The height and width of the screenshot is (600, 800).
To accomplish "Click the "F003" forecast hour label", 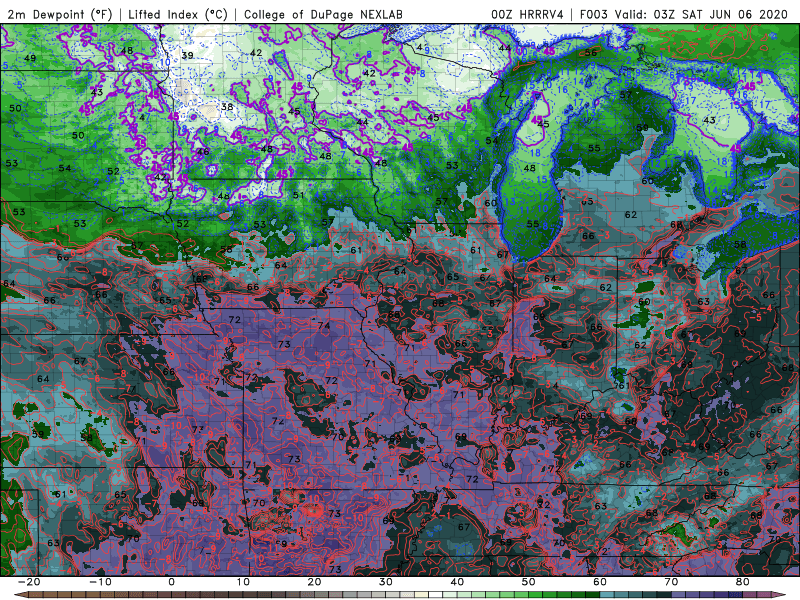I will (x=593, y=14).
